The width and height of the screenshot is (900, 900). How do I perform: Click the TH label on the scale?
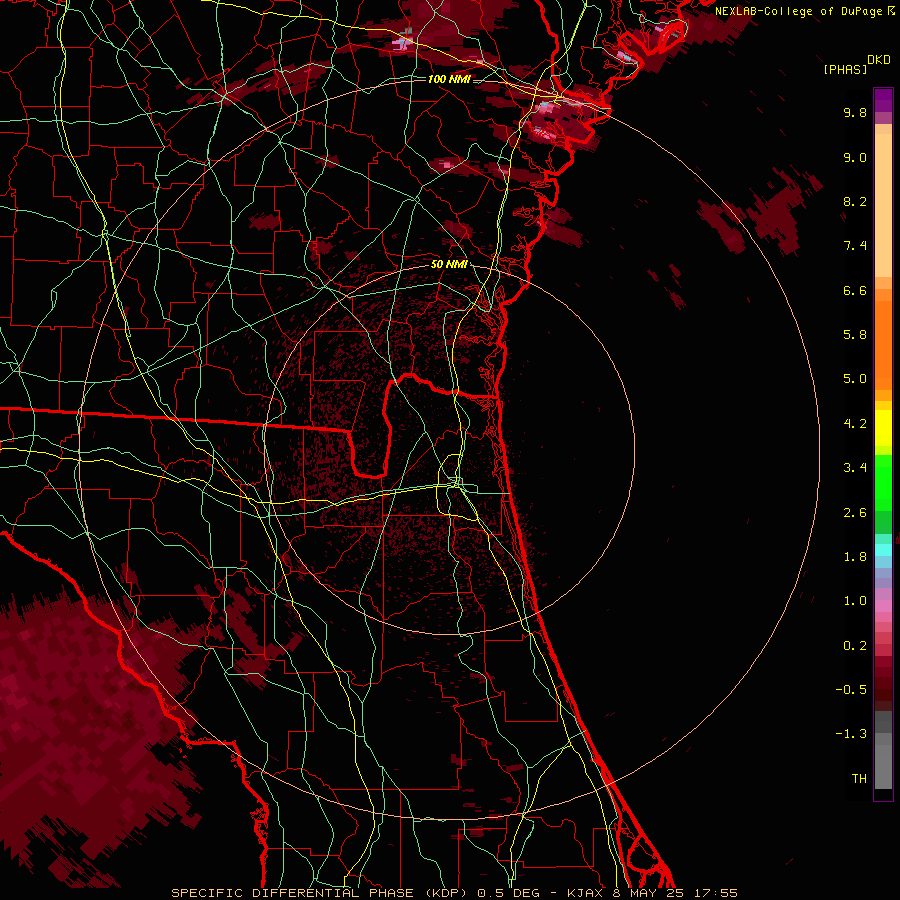[859, 779]
